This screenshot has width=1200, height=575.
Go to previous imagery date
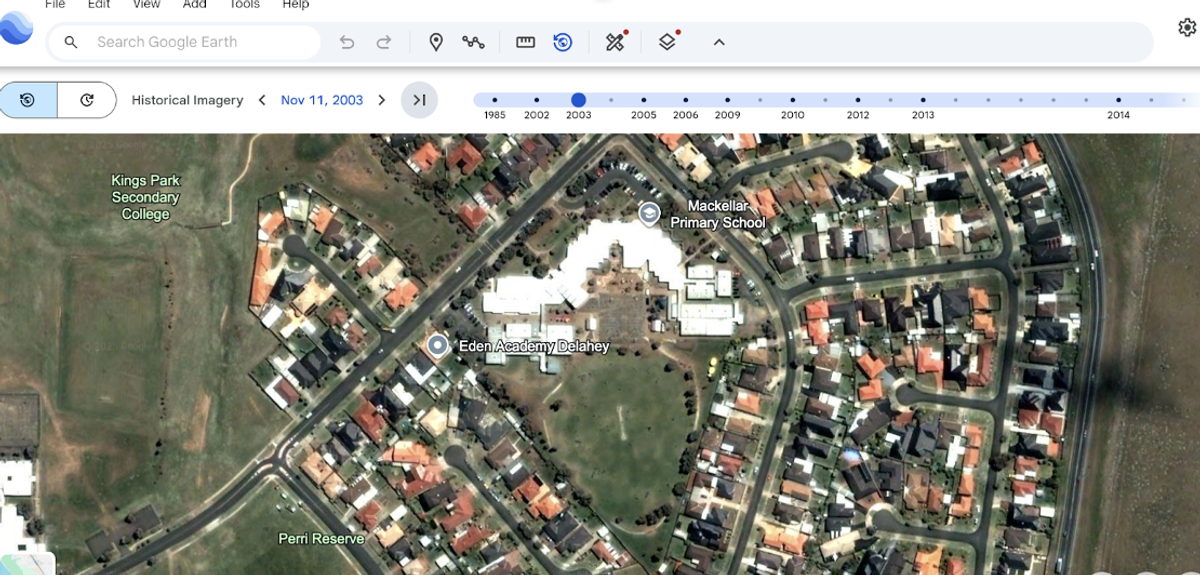tap(262, 100)
